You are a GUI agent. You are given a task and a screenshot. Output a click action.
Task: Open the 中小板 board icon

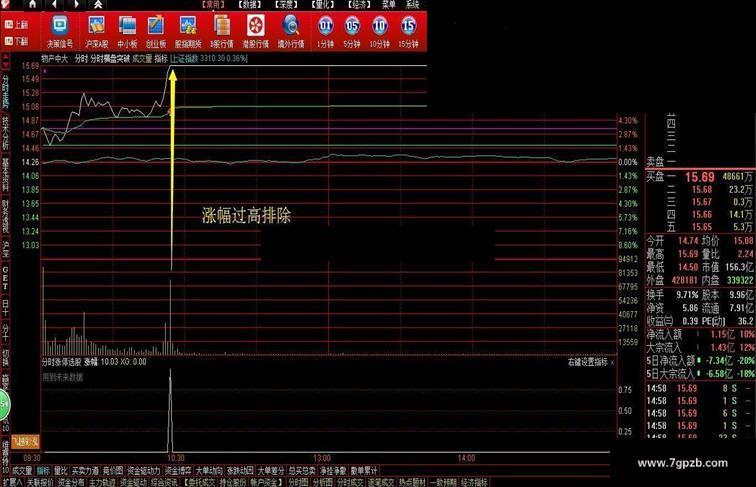(x=127, y=32)
